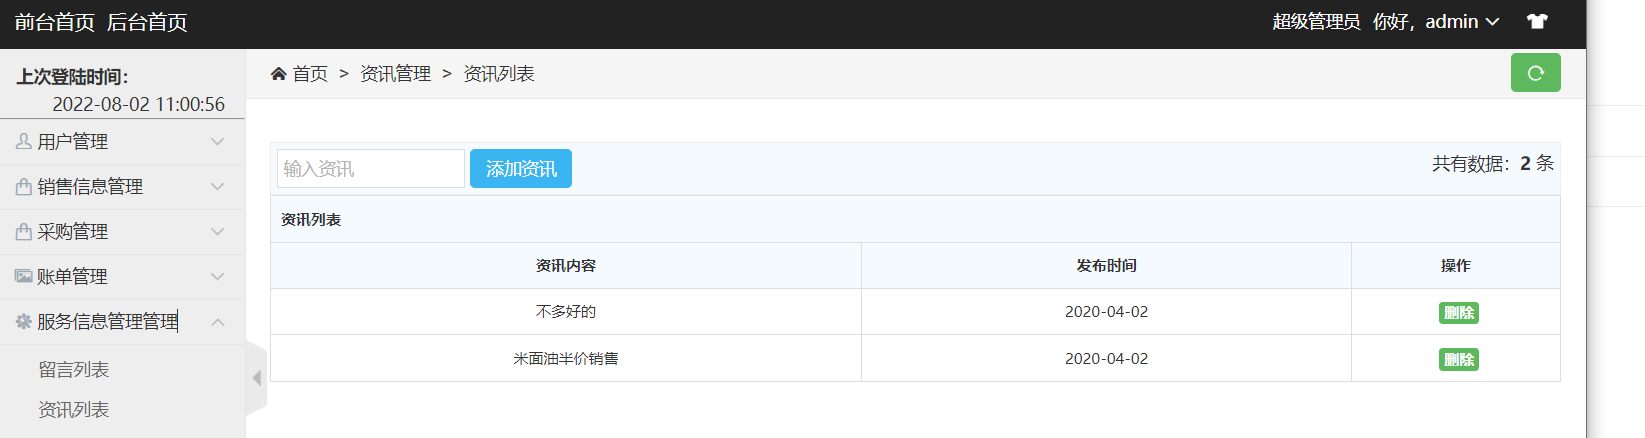1645x438 pixels.
Task: Collapse the sidebar with the arrow handle
Action: (256, 378)
